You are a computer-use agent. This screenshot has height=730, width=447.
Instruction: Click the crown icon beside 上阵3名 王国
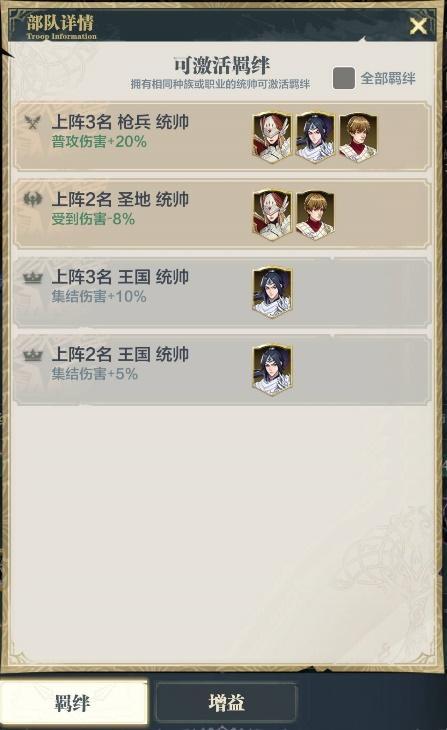coord(33,278)
